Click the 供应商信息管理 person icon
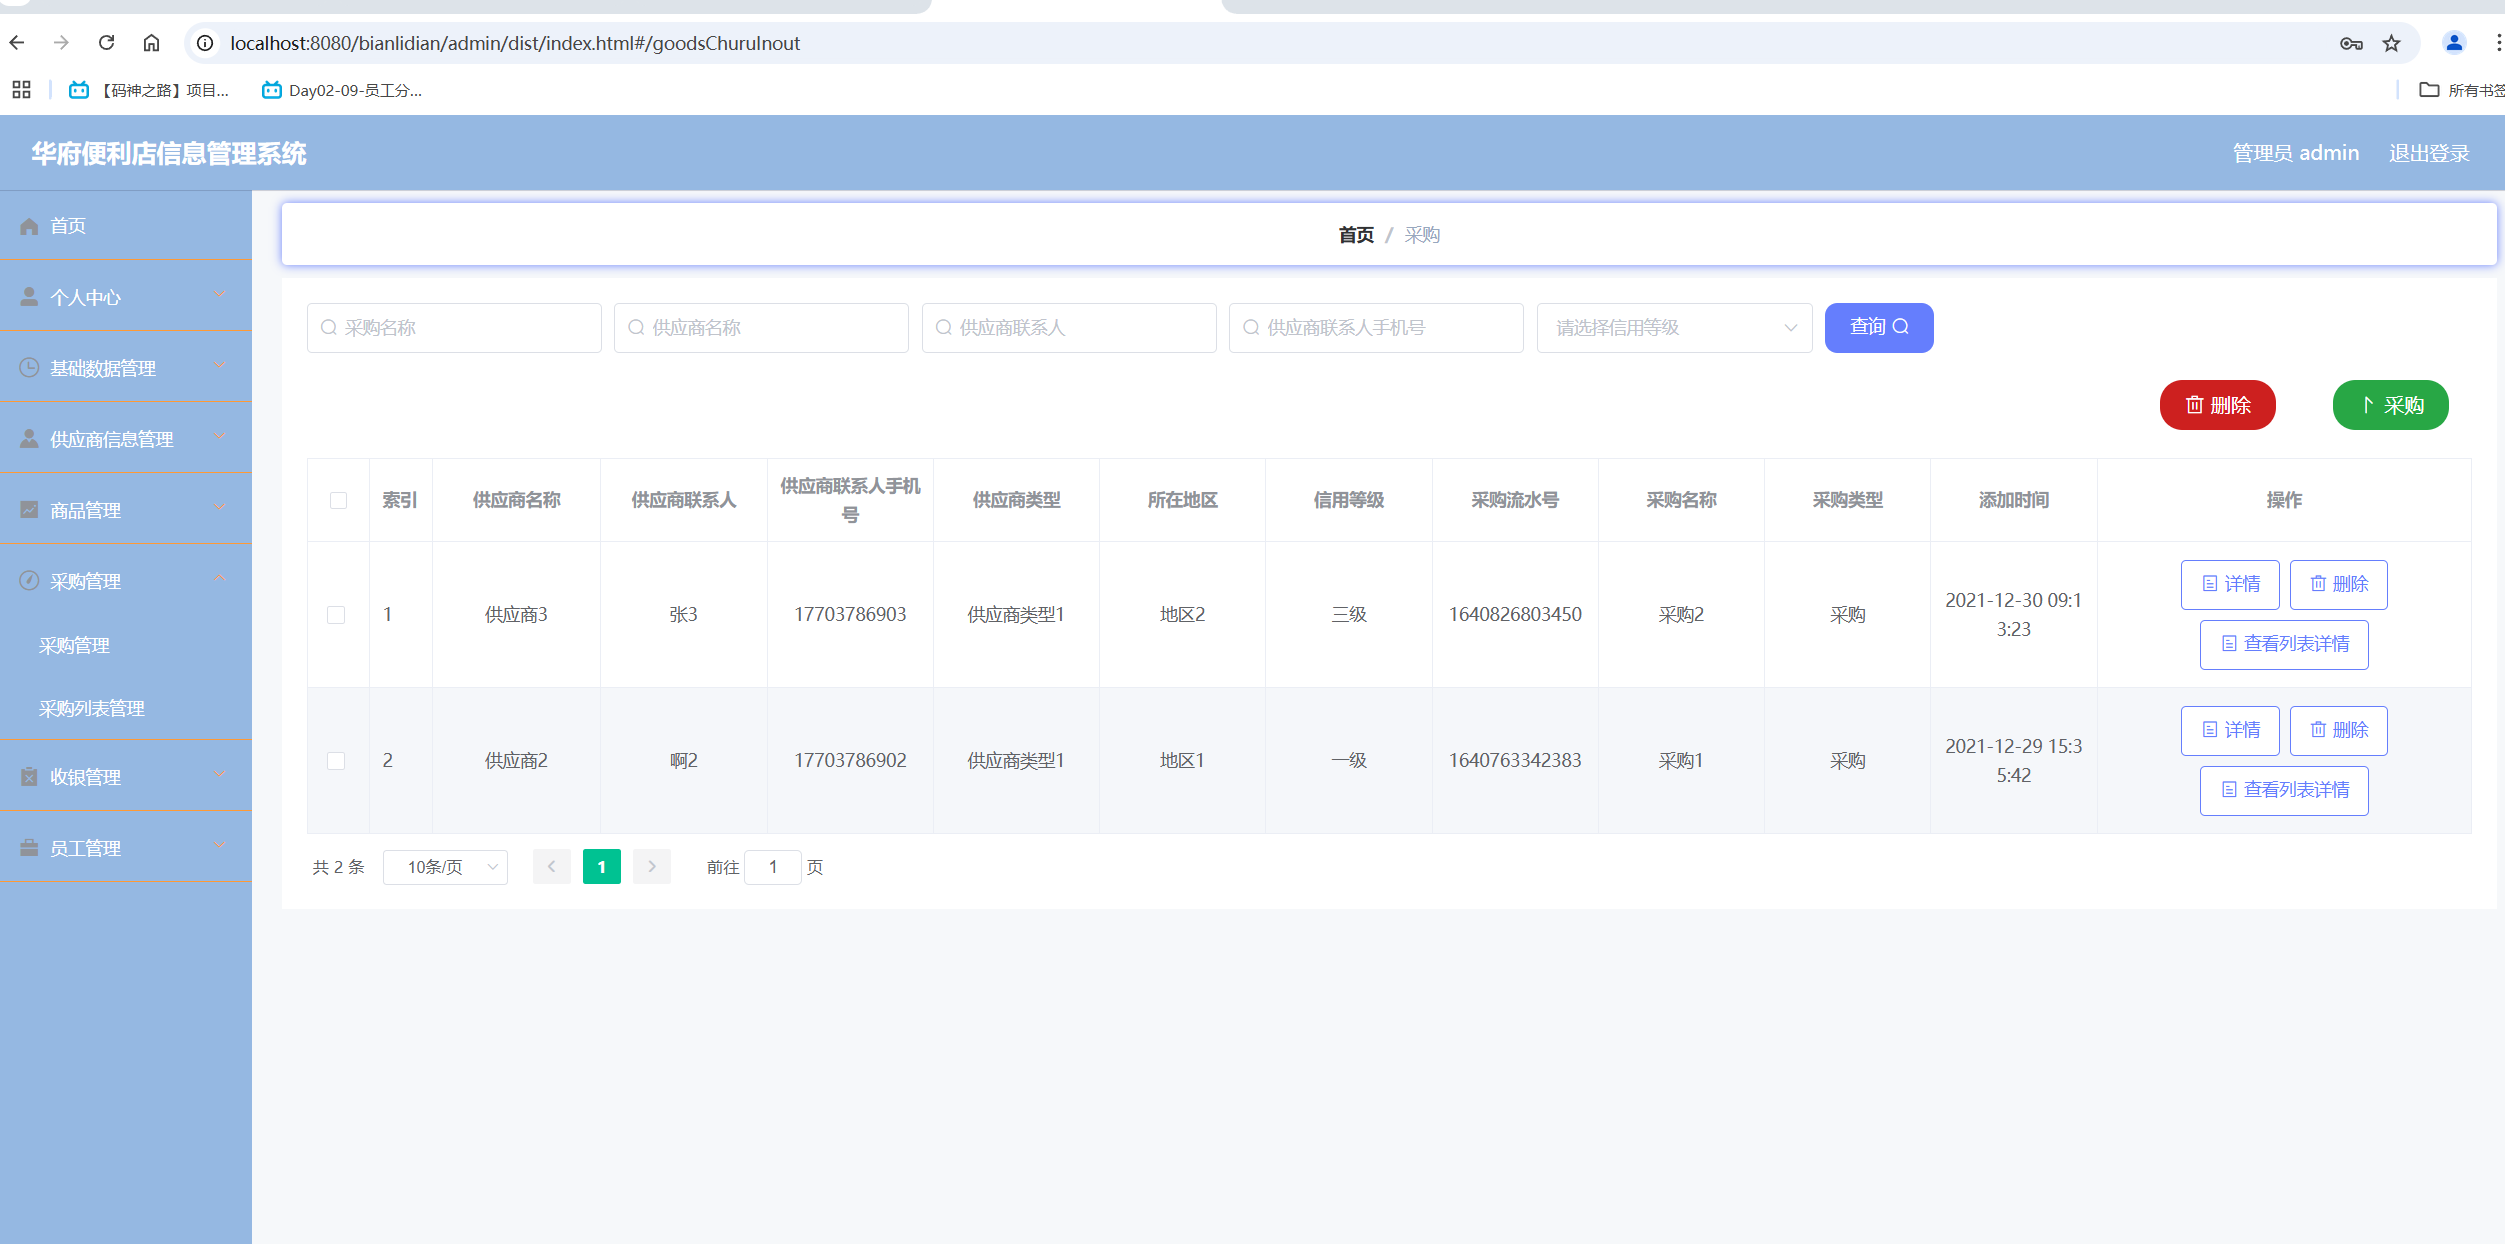The width and height of the screenshot is (2505, 1244). [x=29, y=439]
